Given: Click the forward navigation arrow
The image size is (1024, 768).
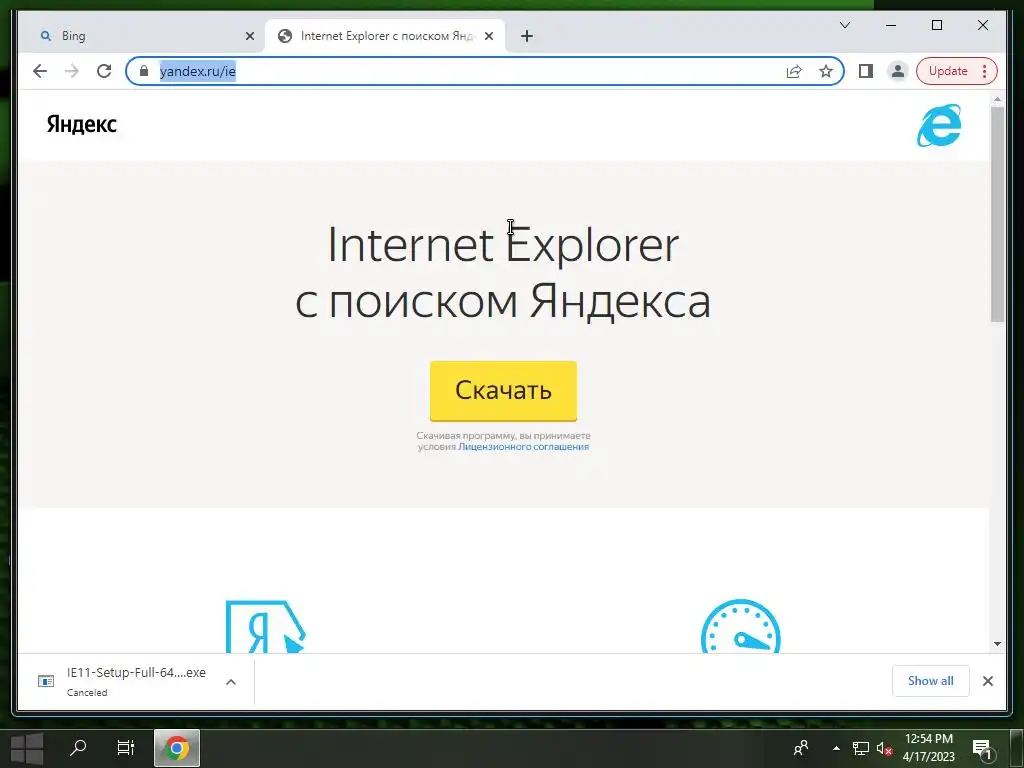Looking at the screenshot, I should (72, 71).
